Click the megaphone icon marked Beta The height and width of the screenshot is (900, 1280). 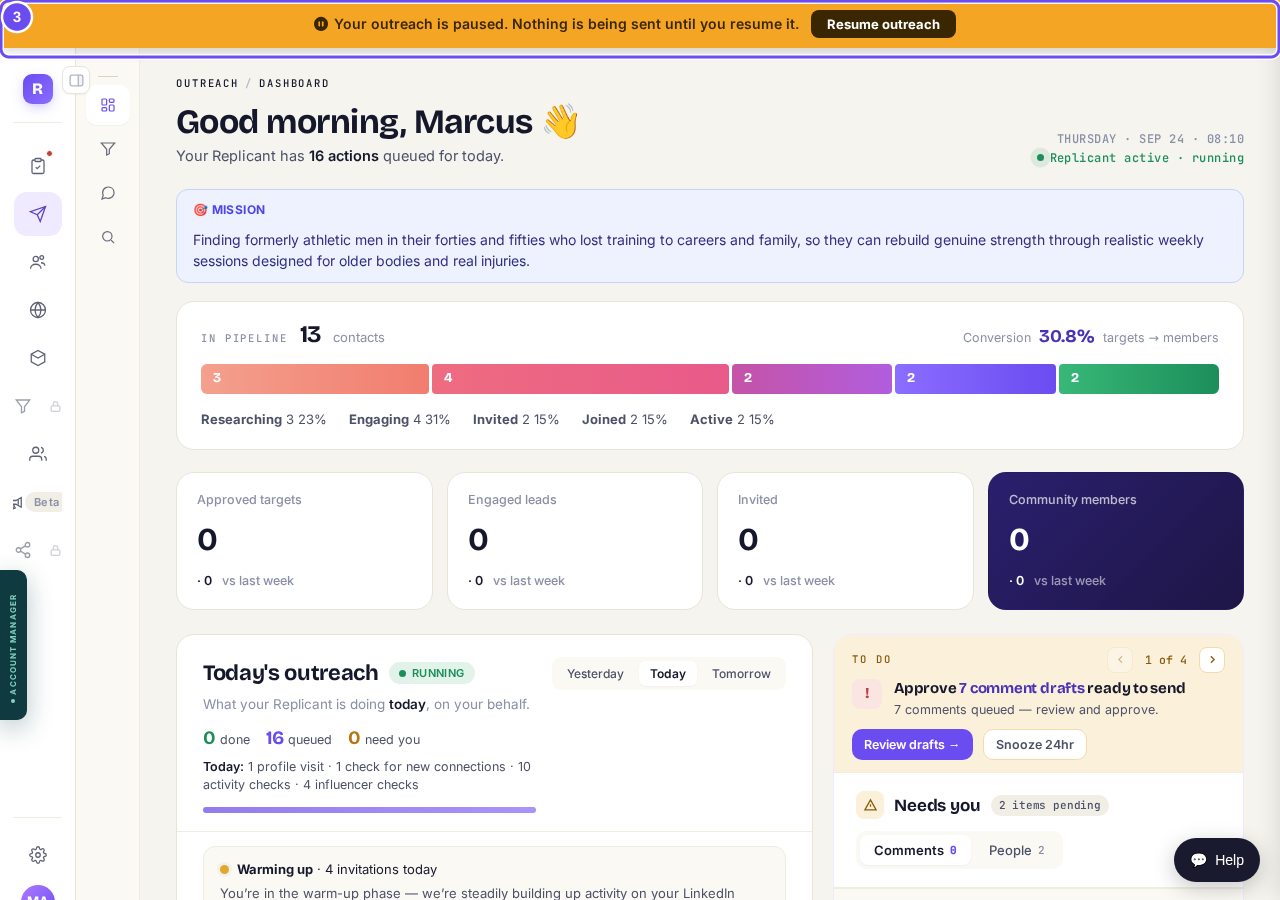pyautogui.click(x=18, y=502)
